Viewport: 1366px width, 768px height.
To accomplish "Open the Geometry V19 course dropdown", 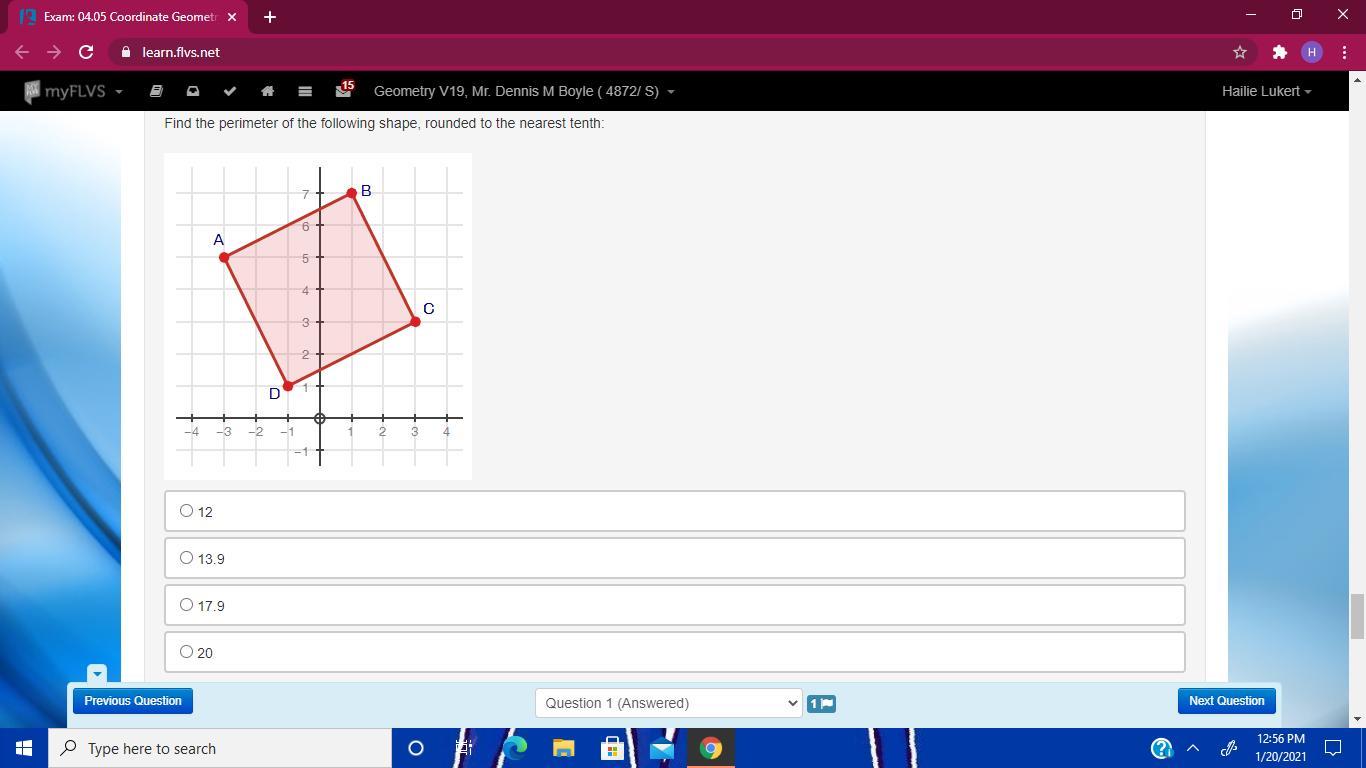I will click(524, 91).
